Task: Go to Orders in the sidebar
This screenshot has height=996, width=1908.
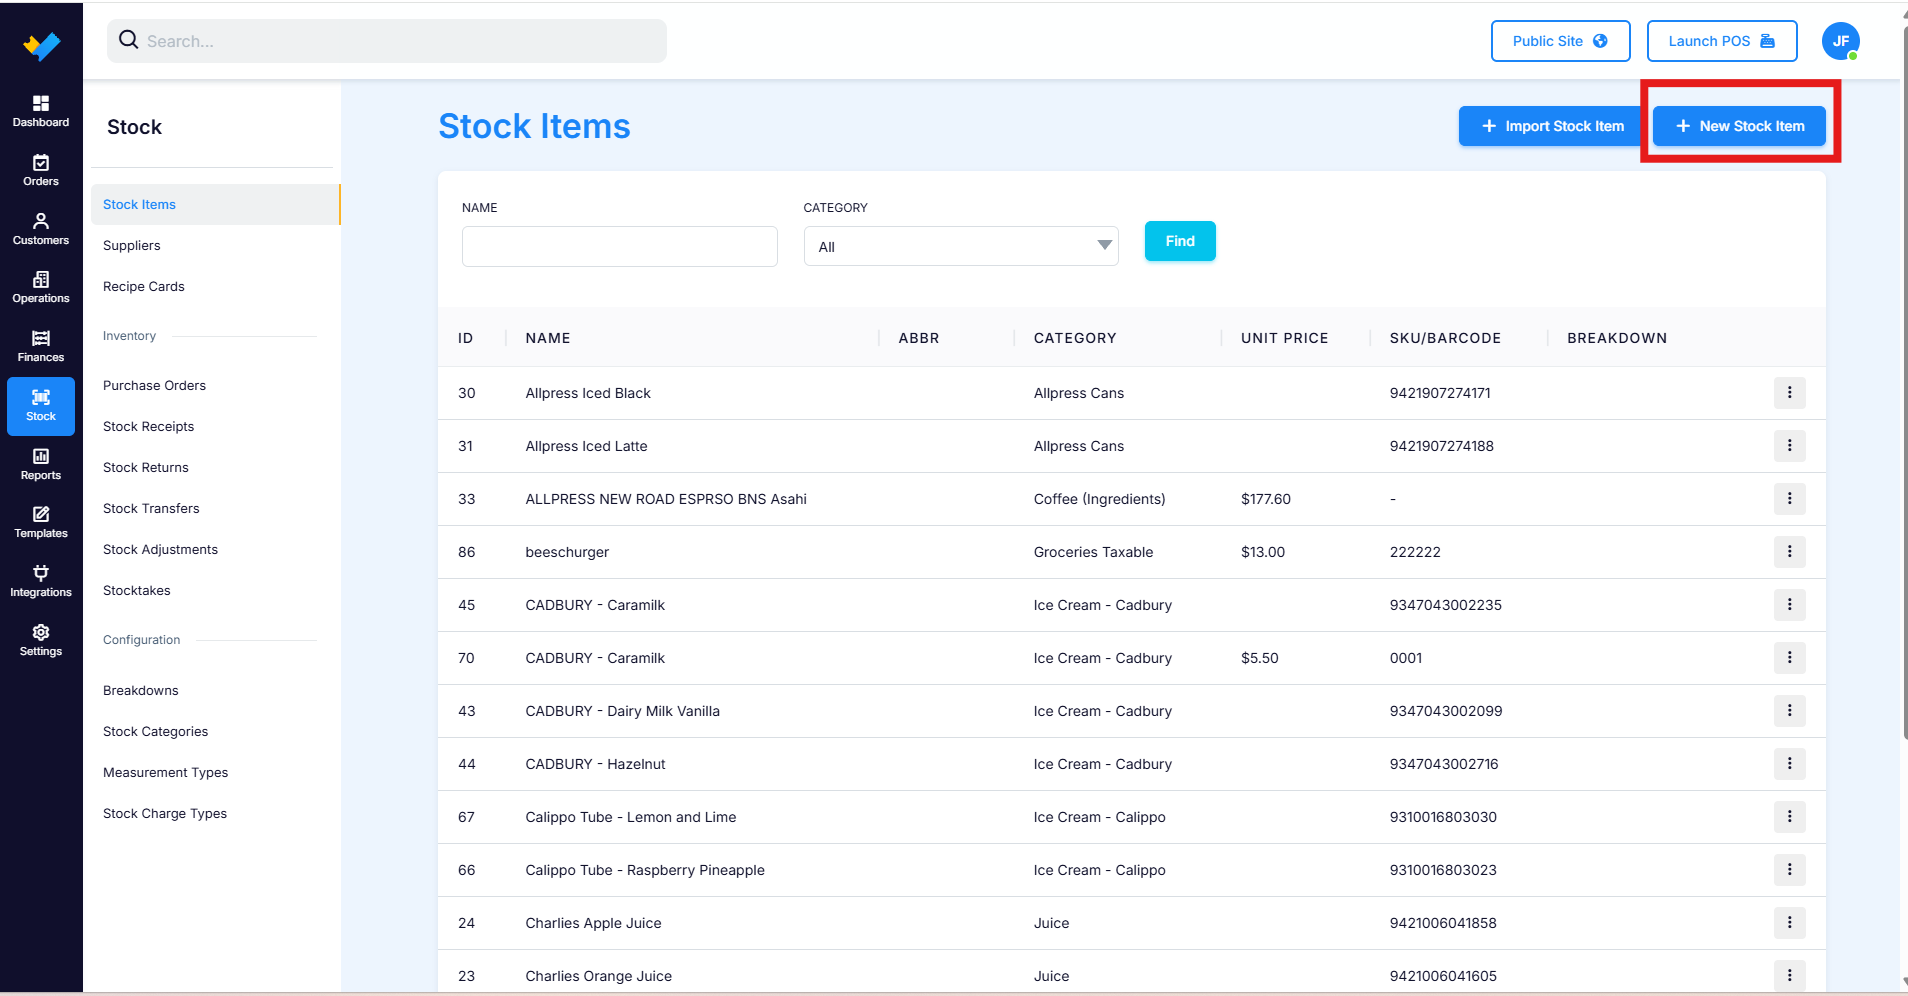Action: pos(41,170)
